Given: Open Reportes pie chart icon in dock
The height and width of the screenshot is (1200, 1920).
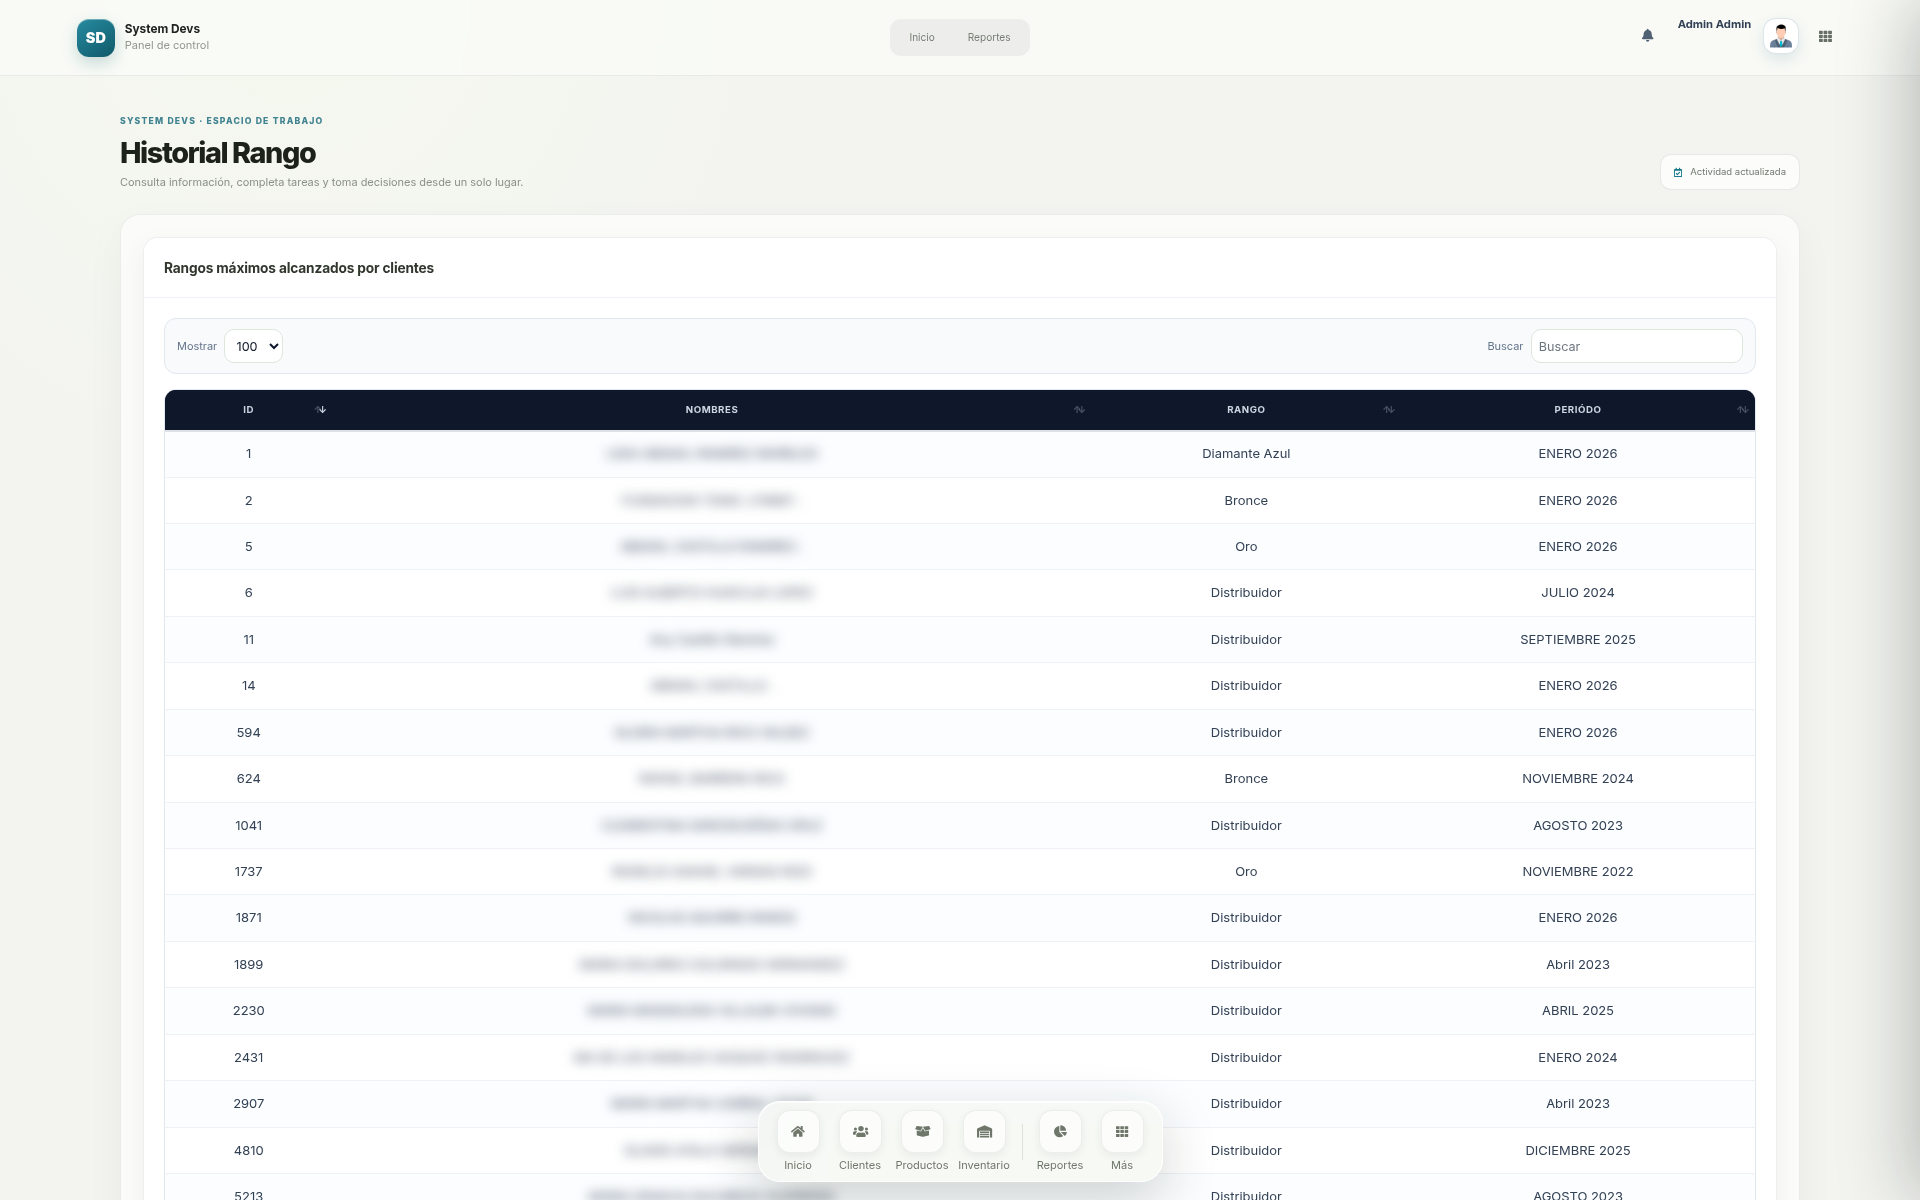Looking at the screenshot, I should pos(1060,1132).
